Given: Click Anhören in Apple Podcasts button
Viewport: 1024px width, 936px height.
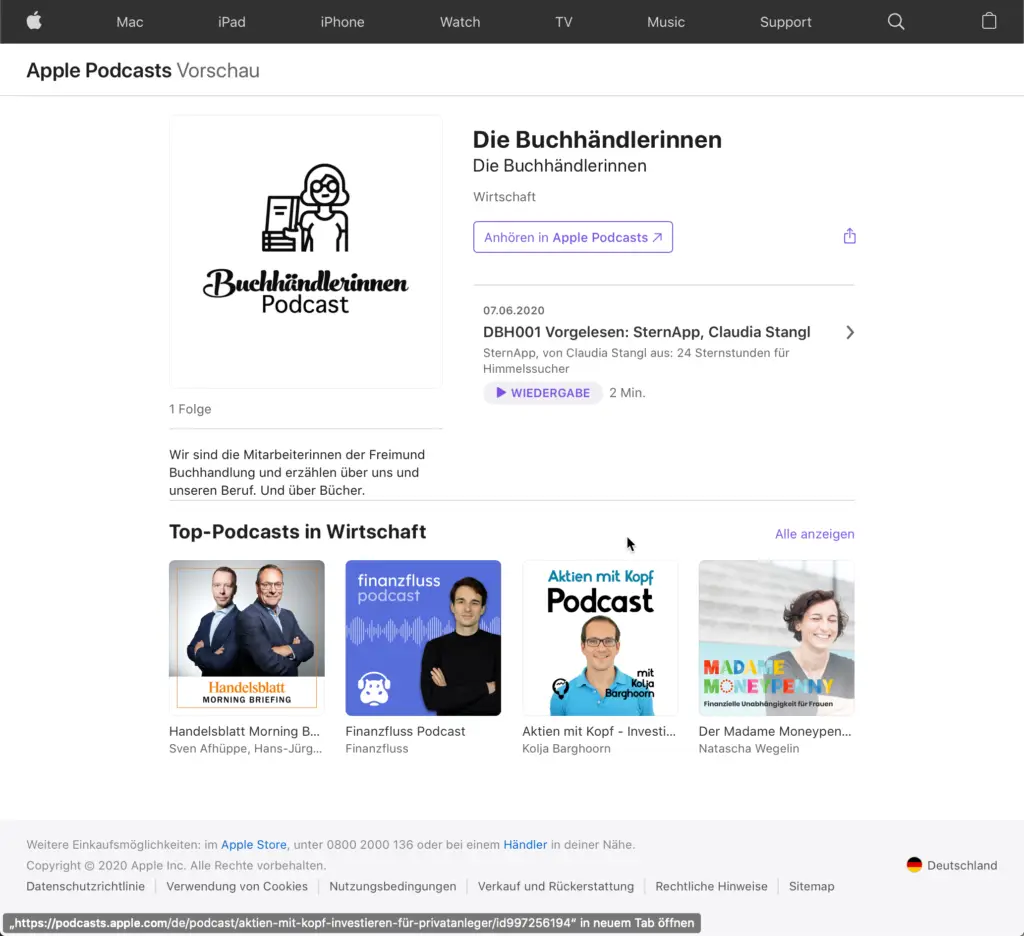Looking at the screenshot, I should point(573,237).
